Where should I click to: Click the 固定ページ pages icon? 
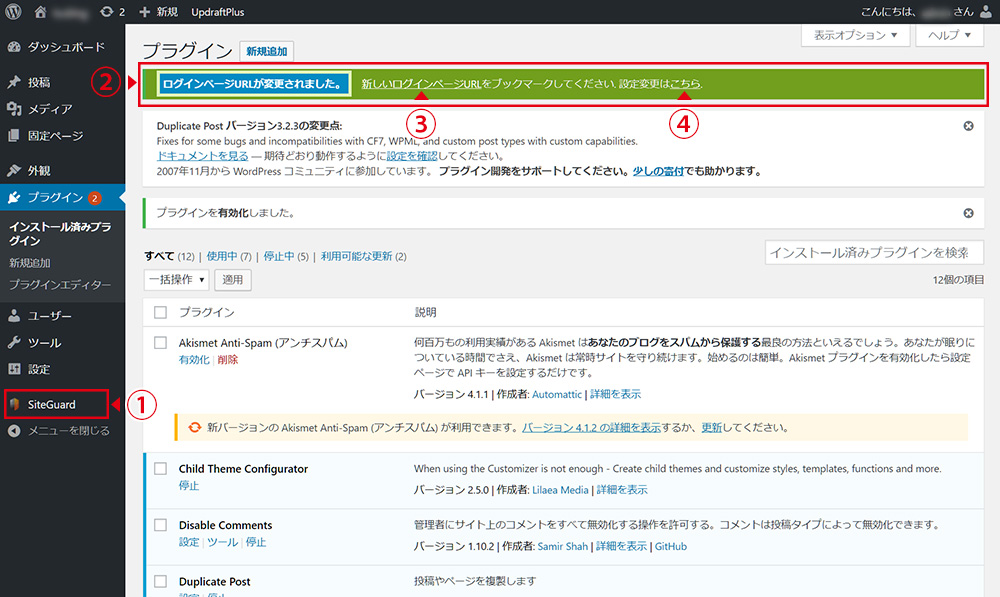(x=14, y=136)
